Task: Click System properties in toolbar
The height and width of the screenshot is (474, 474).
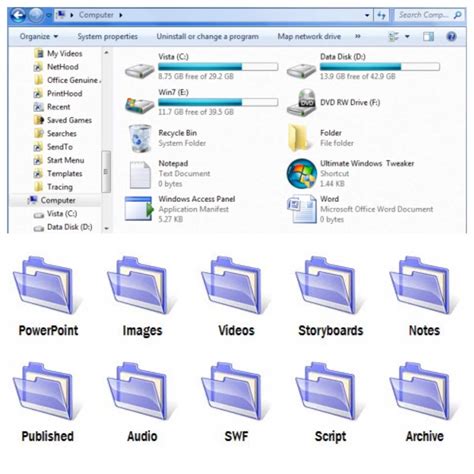Action: [x=107, y=36]
